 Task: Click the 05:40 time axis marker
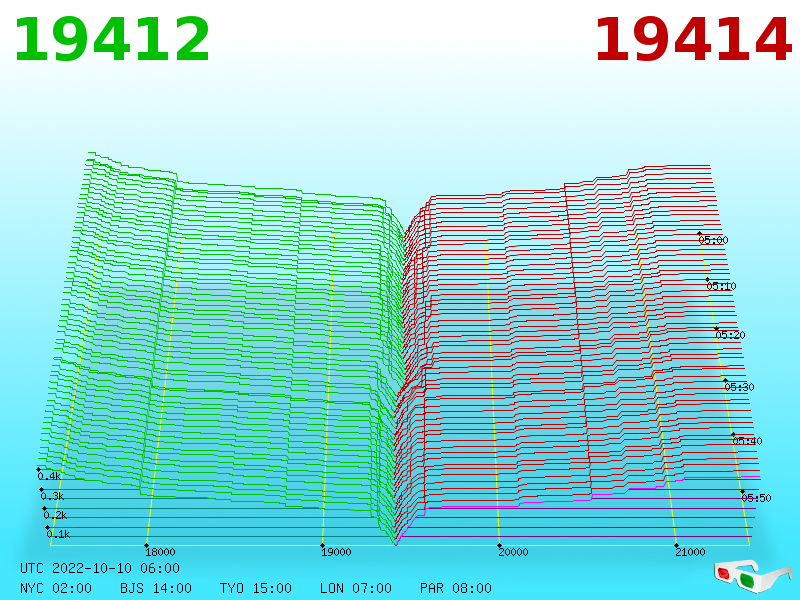point(747,441)
